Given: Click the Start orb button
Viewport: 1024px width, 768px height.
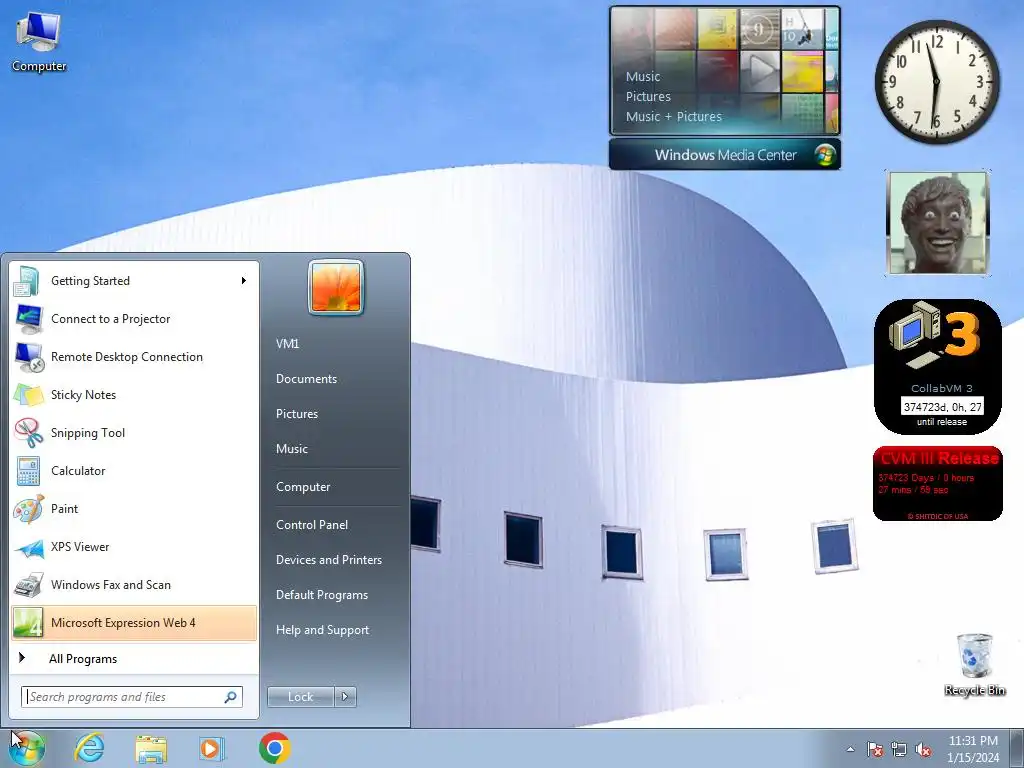Looking at the screenshot, I should click(x=26, y=748).
